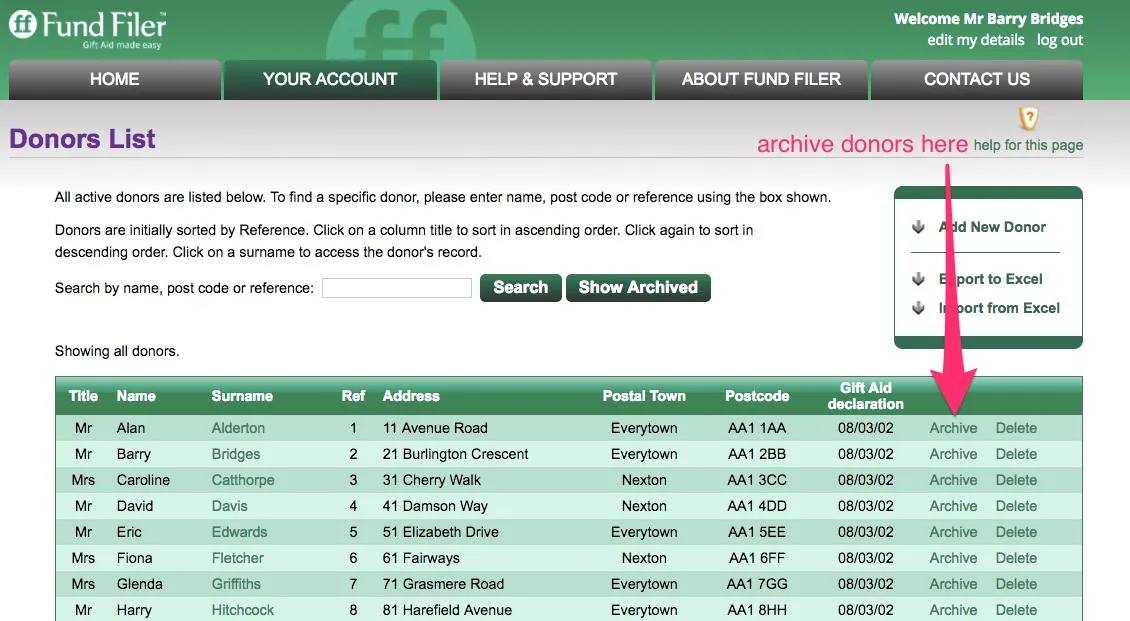
Task: Click the log out link
Action: coord(1059,40)
